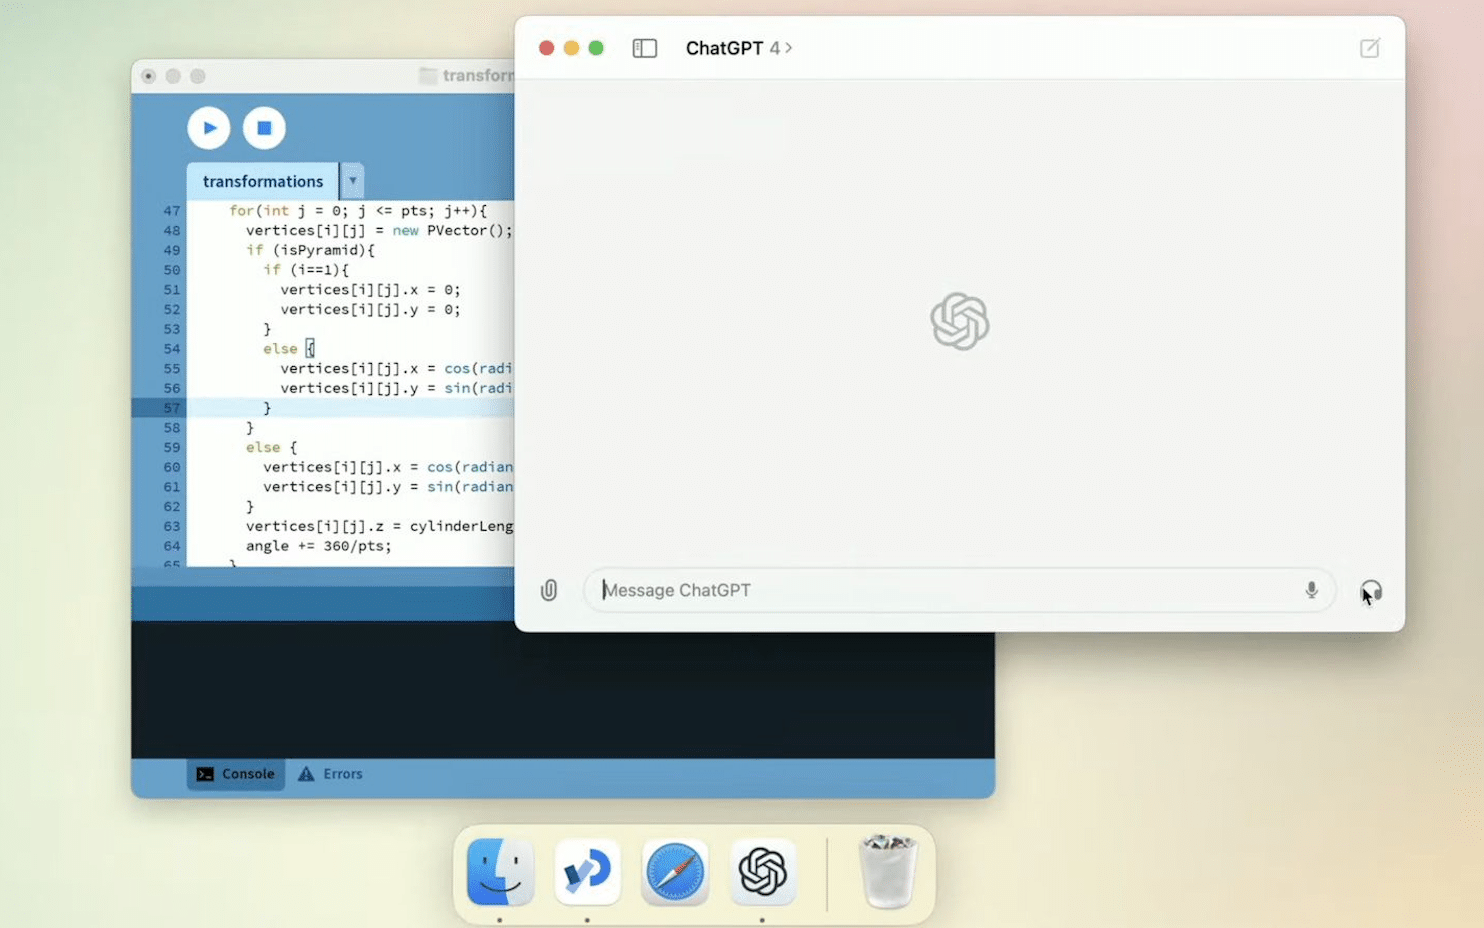
Task: Click line number 57 in the gutter
Action: (172, 408)
